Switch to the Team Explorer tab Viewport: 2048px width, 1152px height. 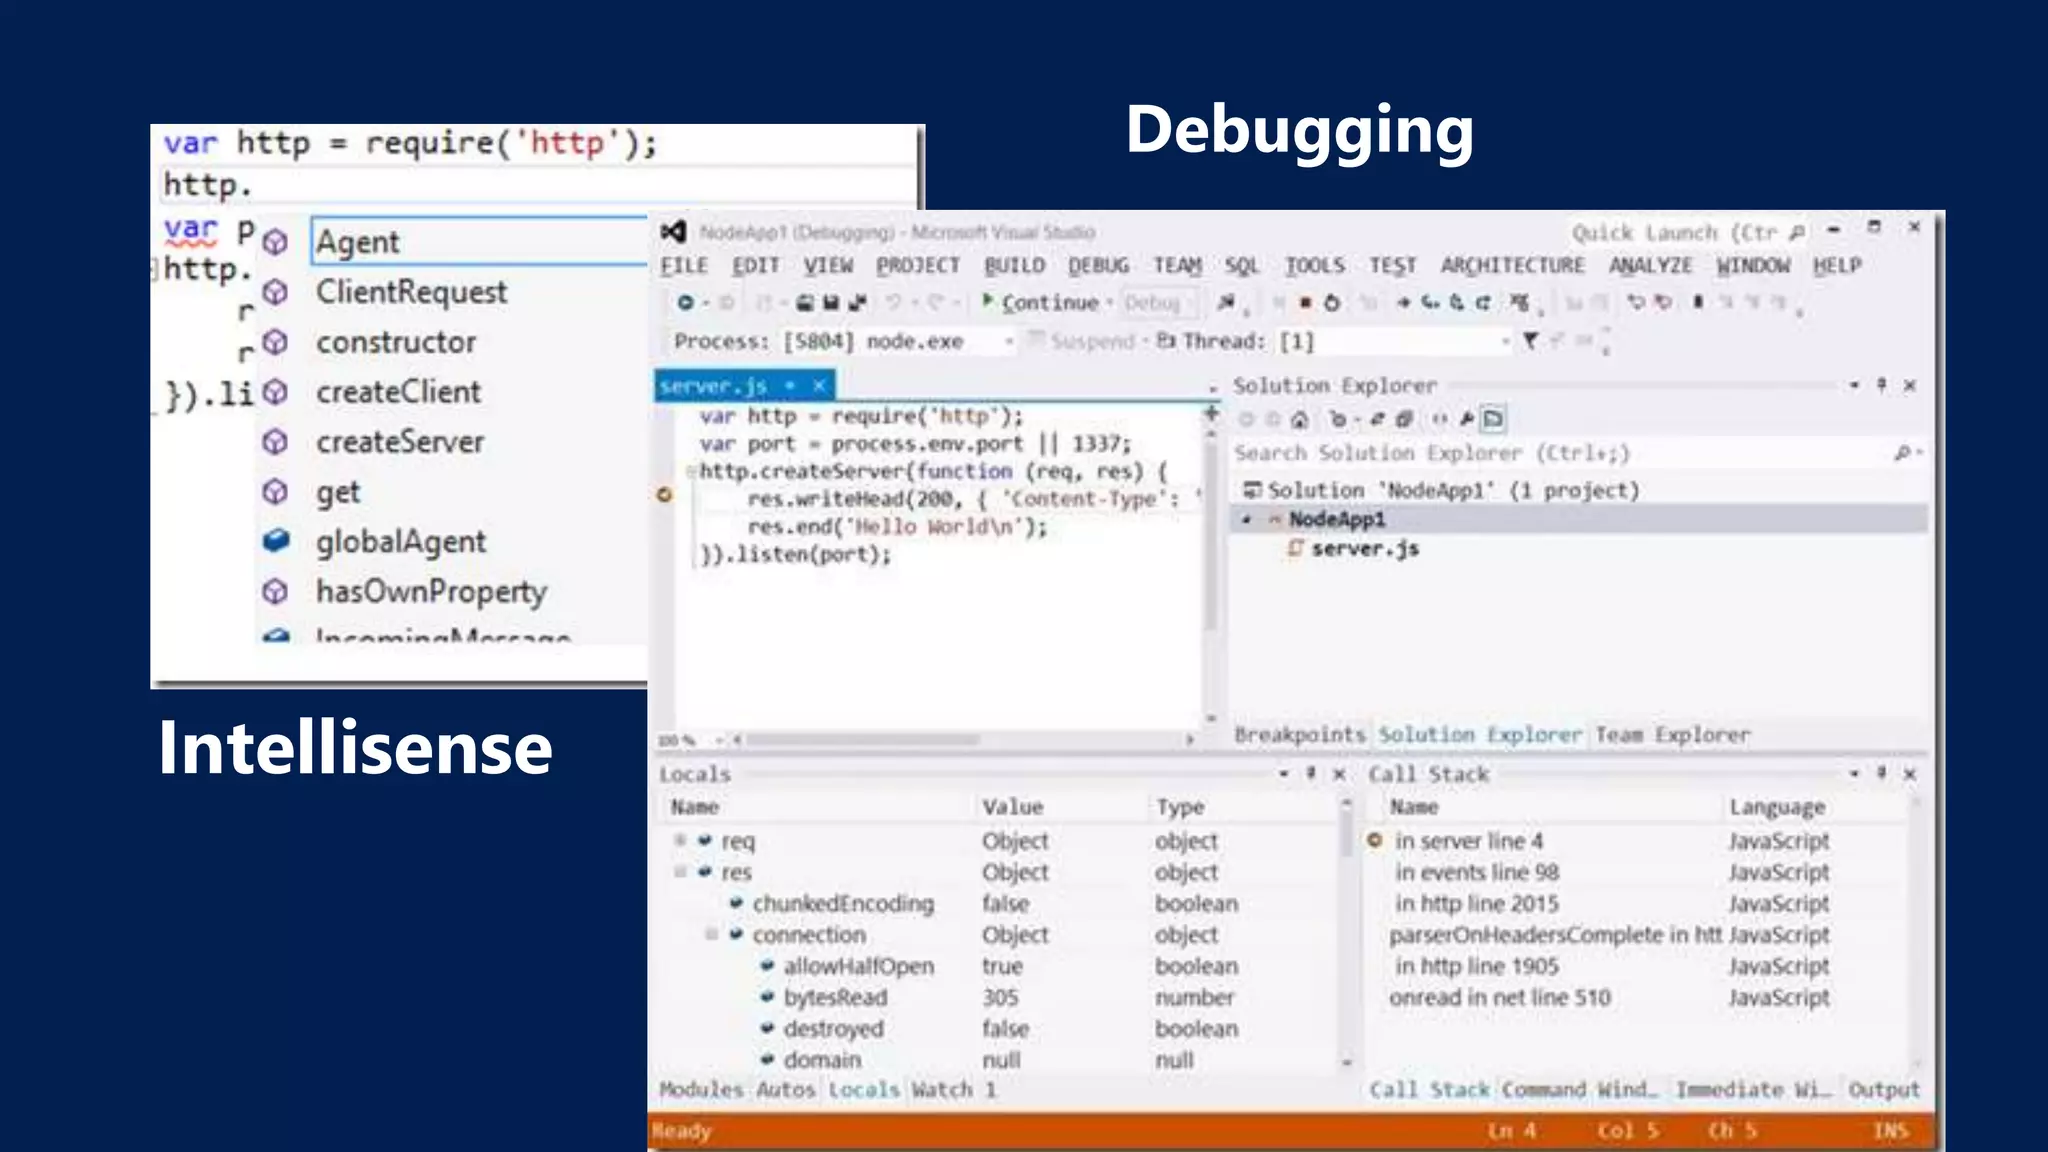point(1672,734)
